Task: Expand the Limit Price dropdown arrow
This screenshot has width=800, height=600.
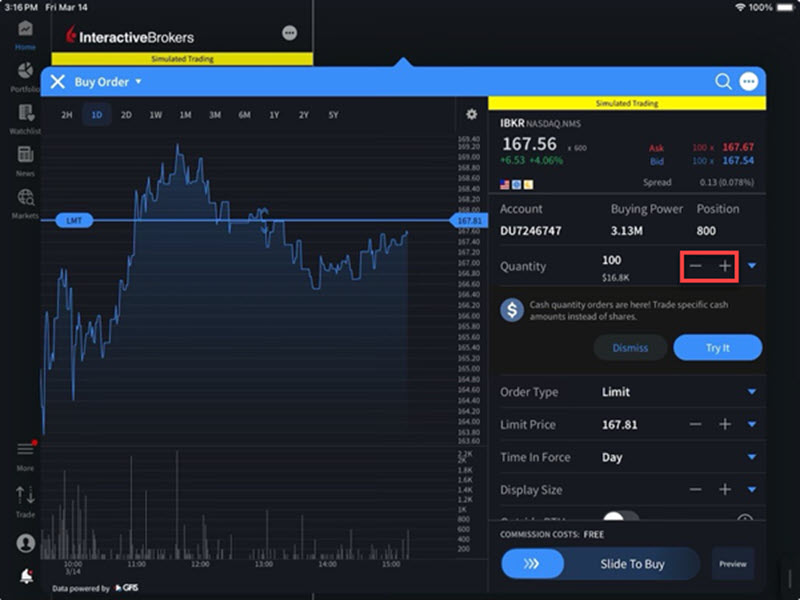Action: (752, 424)
